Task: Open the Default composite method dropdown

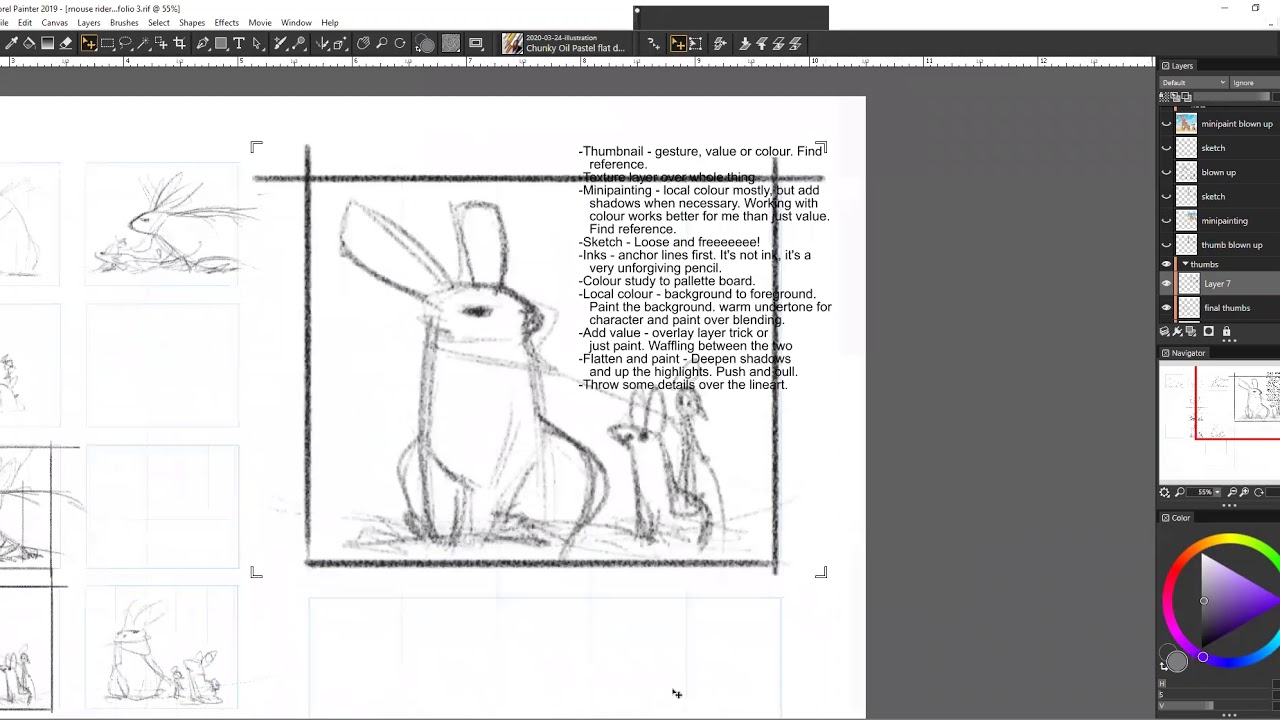Action: tap(1194, 83)
